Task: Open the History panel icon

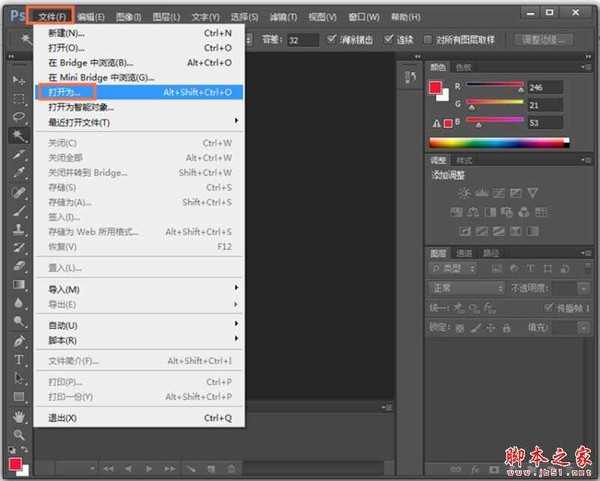Action: (410, 77)
